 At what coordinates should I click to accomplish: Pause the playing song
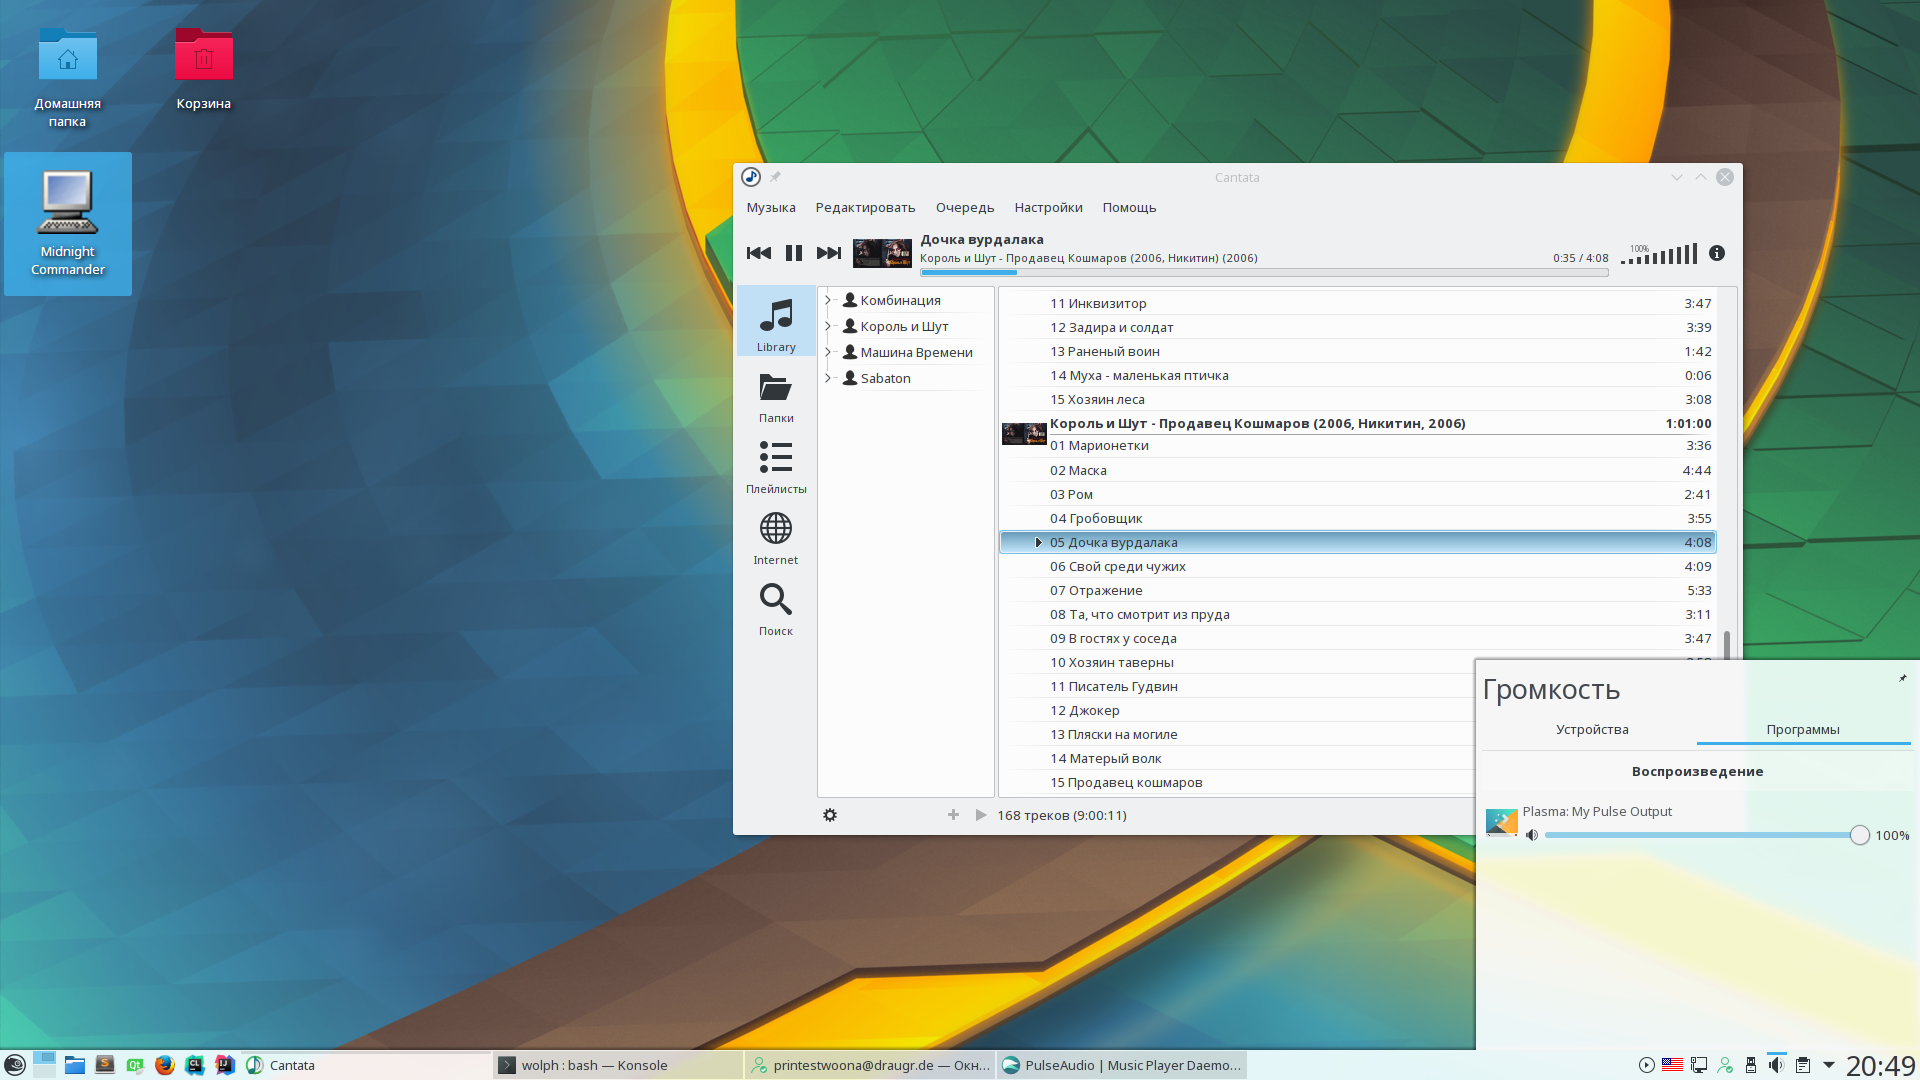coord(794,253)
